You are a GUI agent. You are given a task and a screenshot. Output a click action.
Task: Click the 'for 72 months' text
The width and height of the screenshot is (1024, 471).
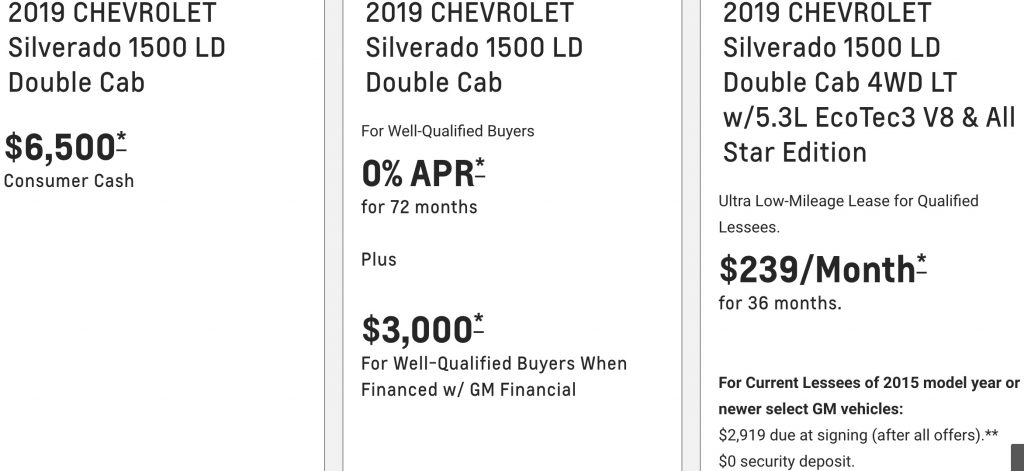point(419,207)
